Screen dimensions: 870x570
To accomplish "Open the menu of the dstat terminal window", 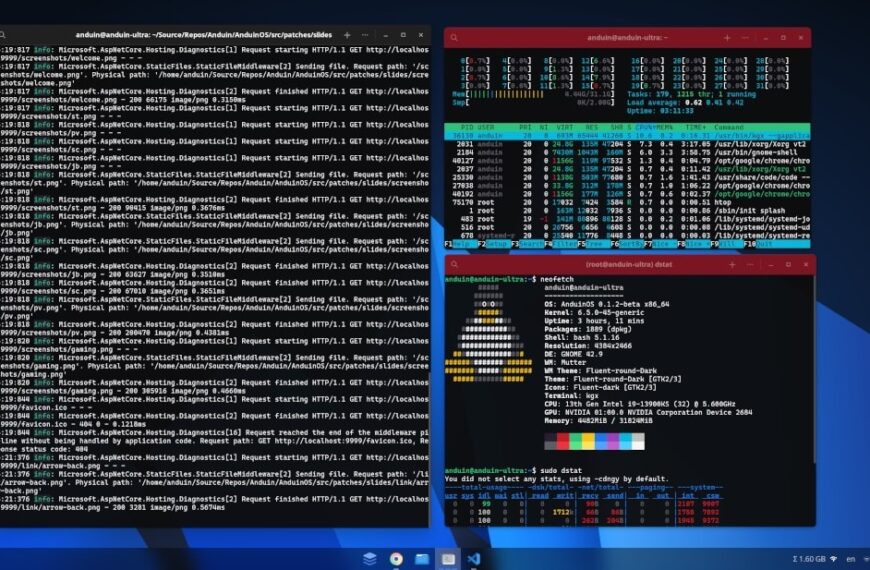I will [750, 265].
